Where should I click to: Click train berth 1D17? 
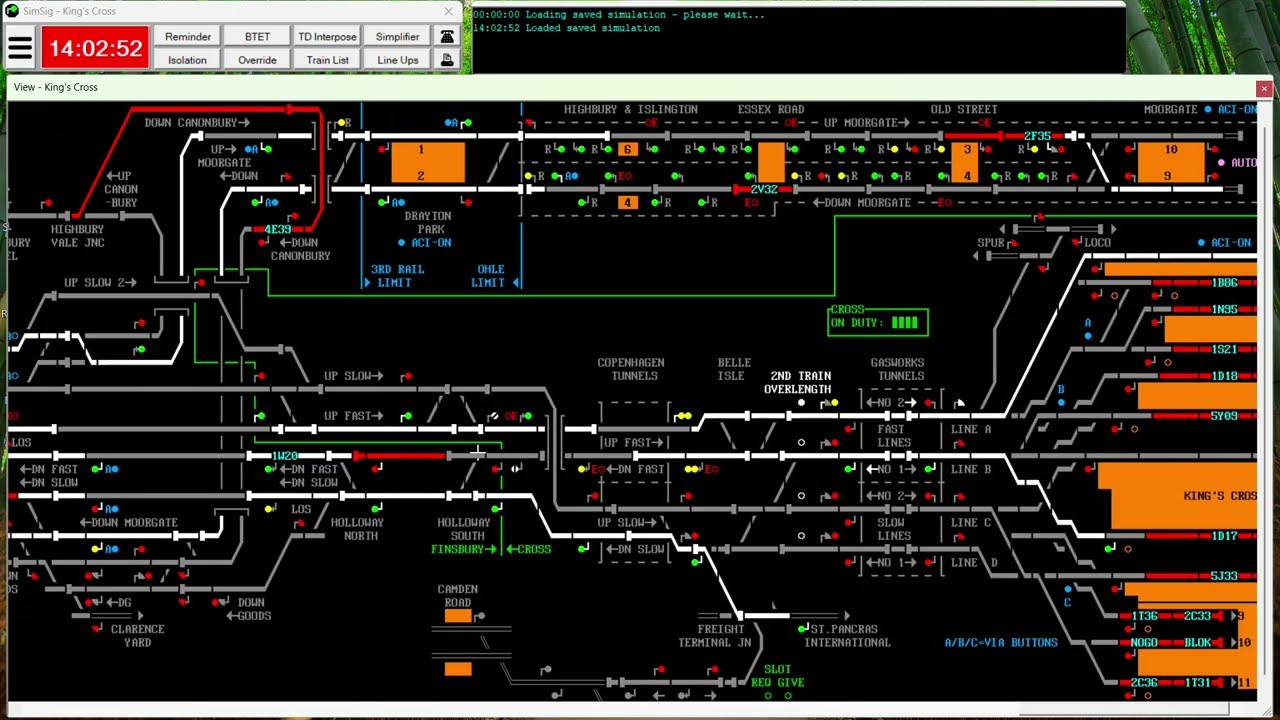point(1225,536)
